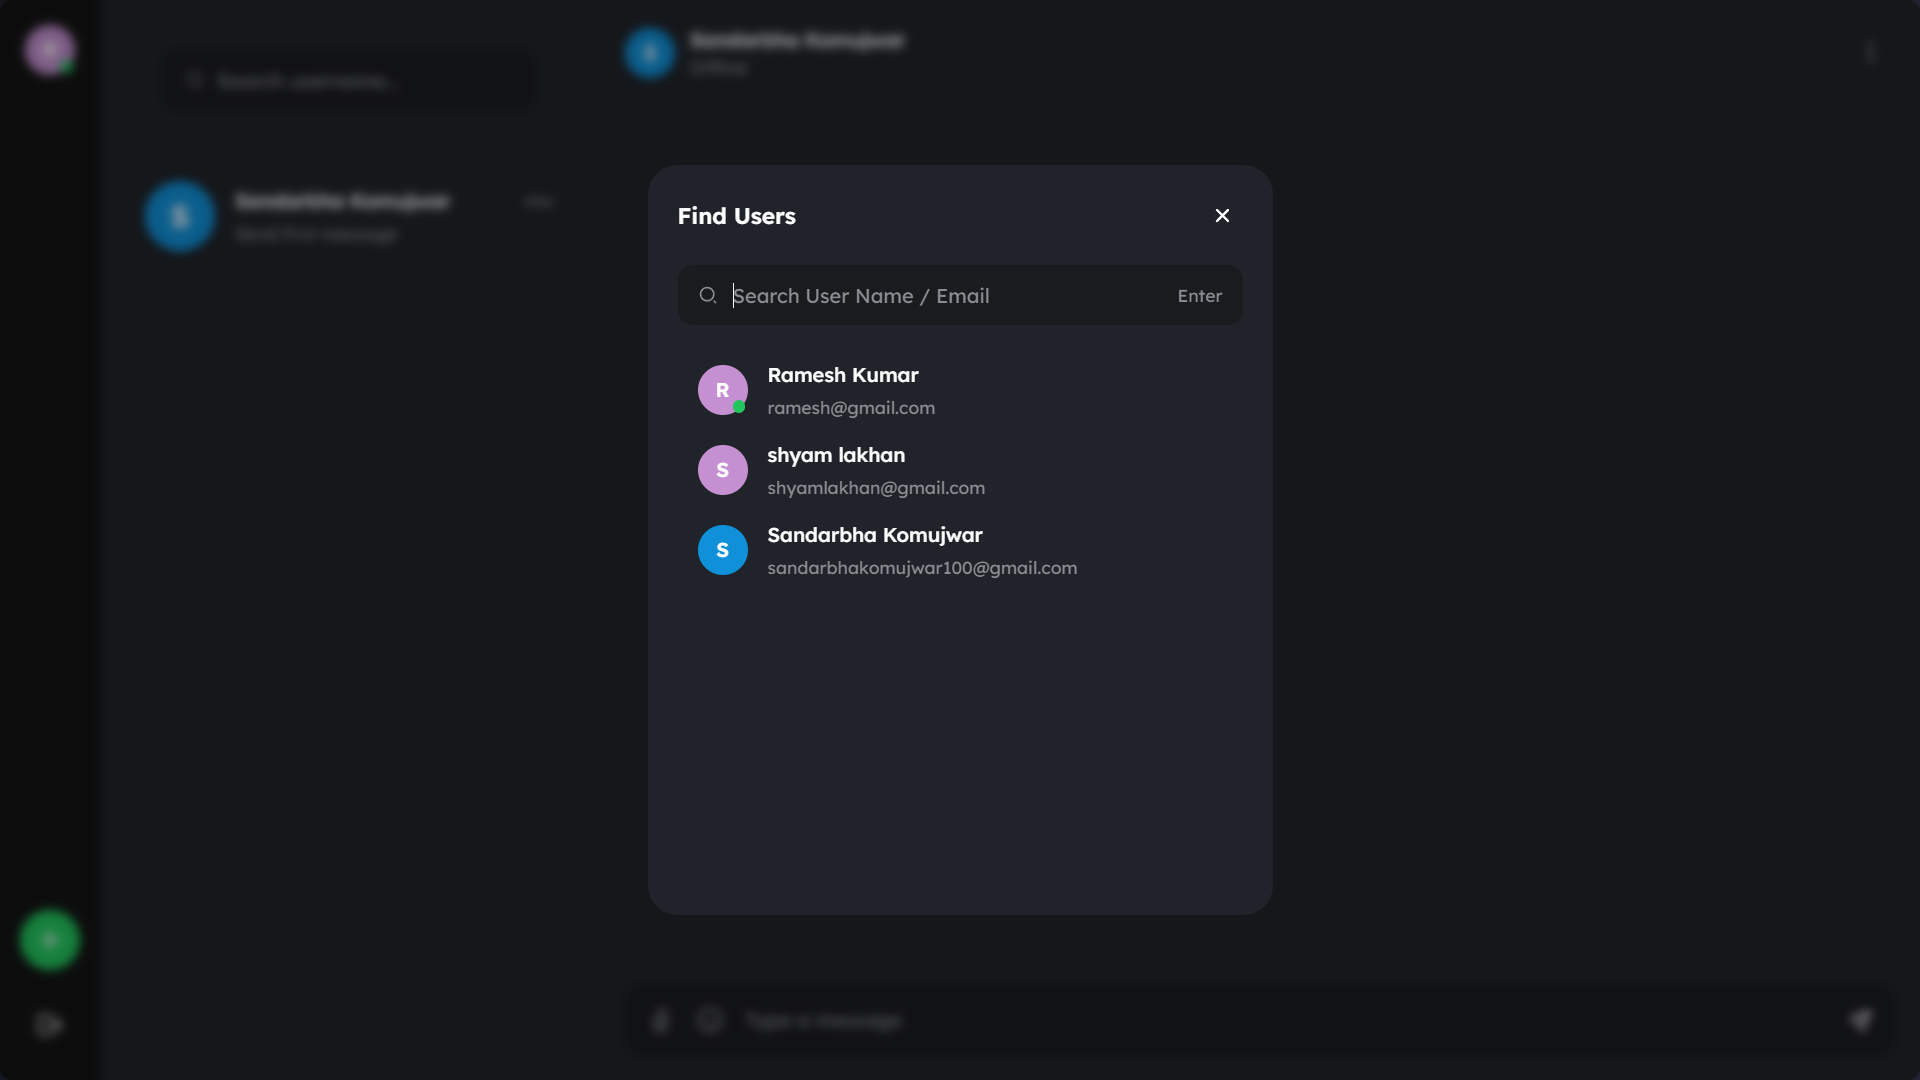Select the logout icon in the bottom sidebar
The width and height of the screenshot is (1920, 1080).
[49, 1024]
